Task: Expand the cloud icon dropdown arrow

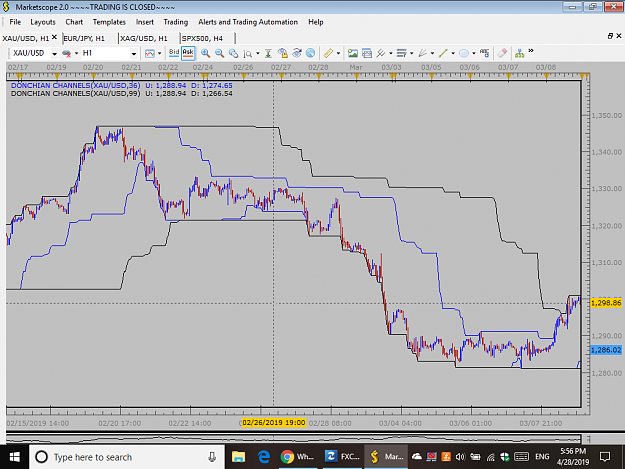Action: (76, 53)
